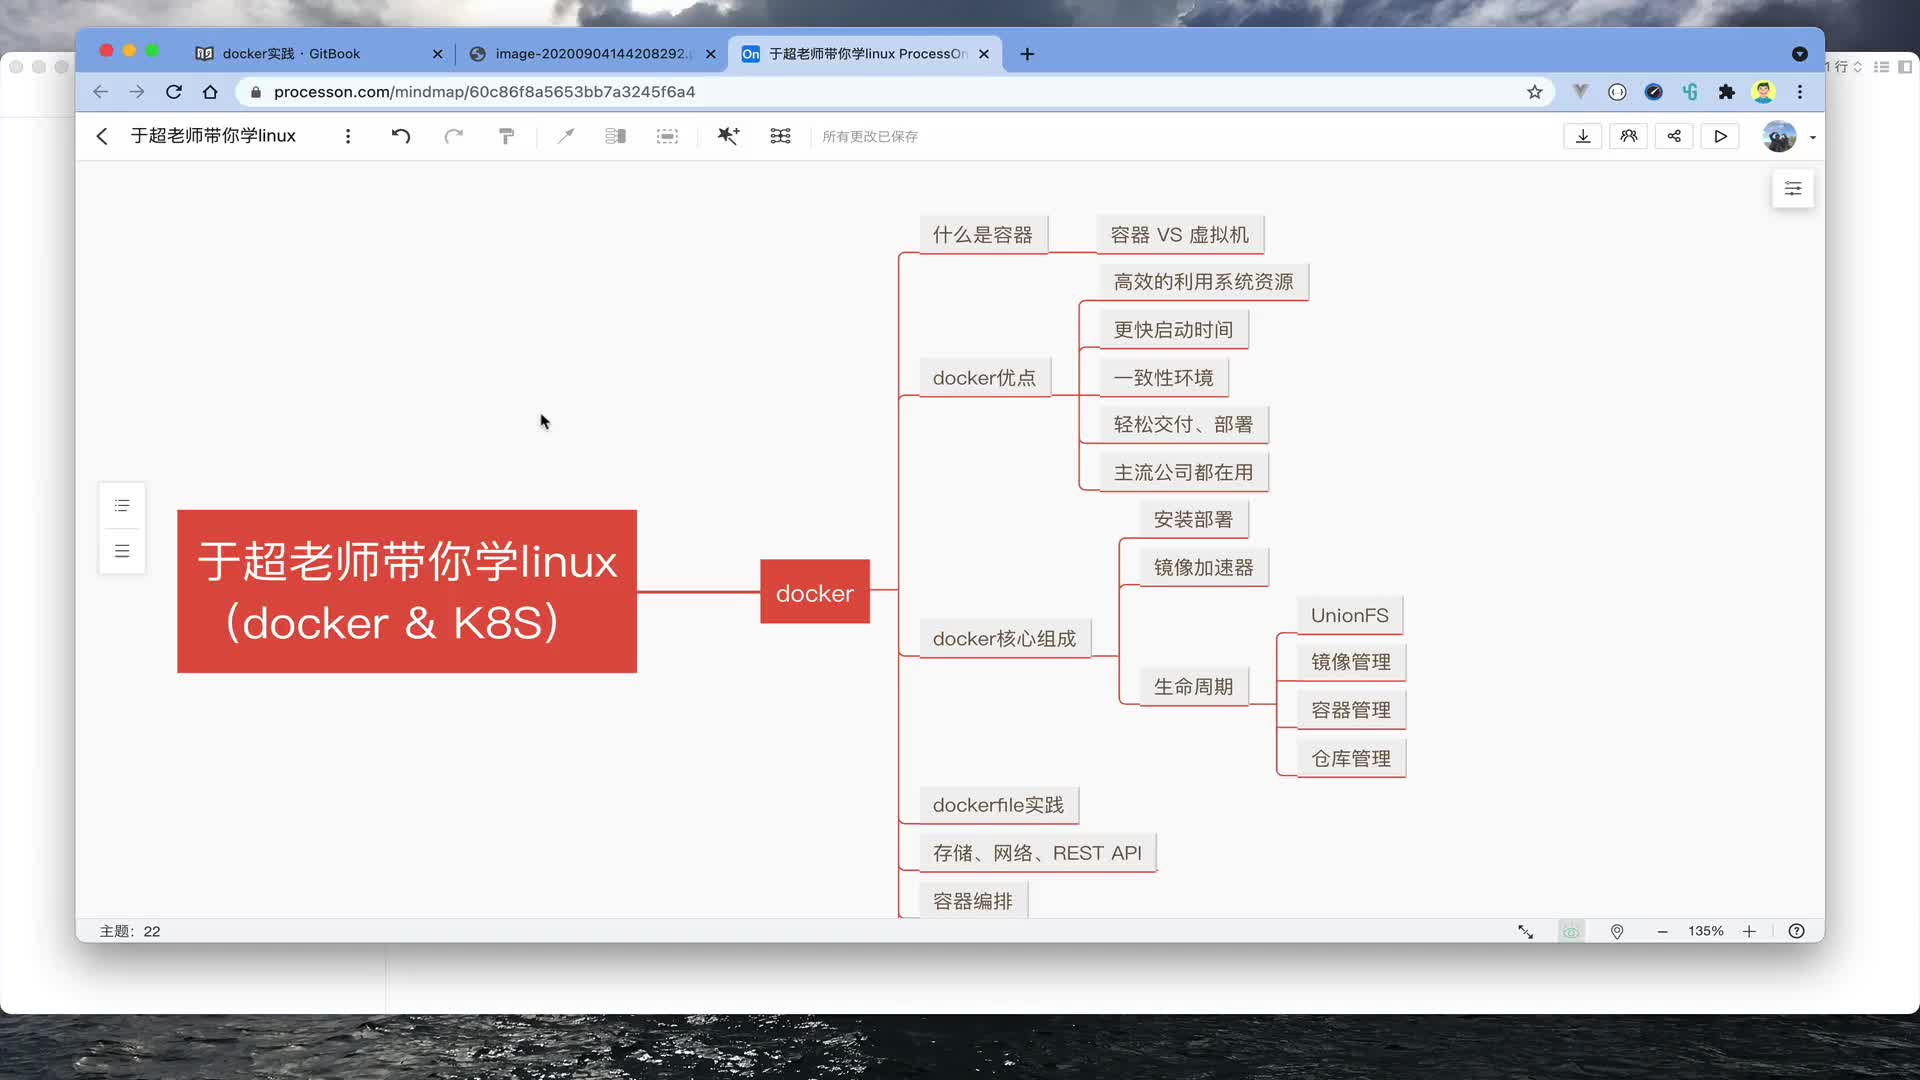Select the docker优点 node

985,378
